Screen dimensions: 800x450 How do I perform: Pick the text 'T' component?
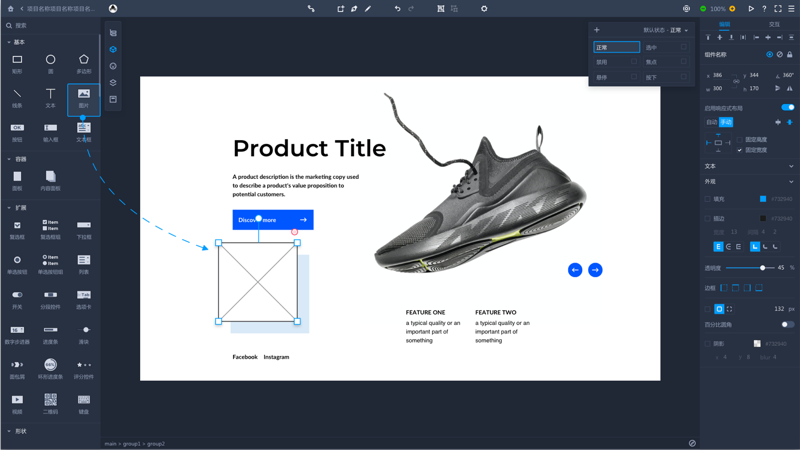point(50,93)
